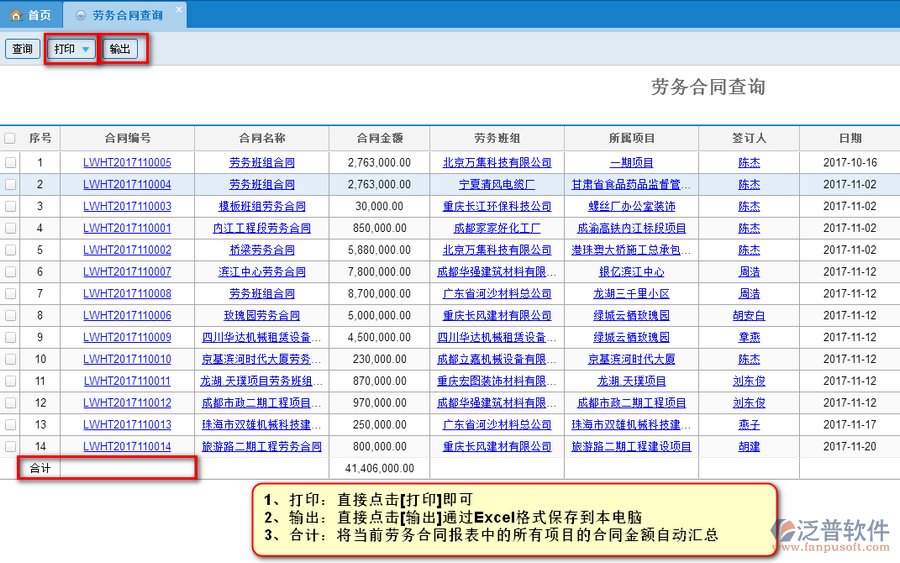Viewport: 900px width, 563px height.
Task: Check the checkbox for row 1
Action: coord(10,162)
